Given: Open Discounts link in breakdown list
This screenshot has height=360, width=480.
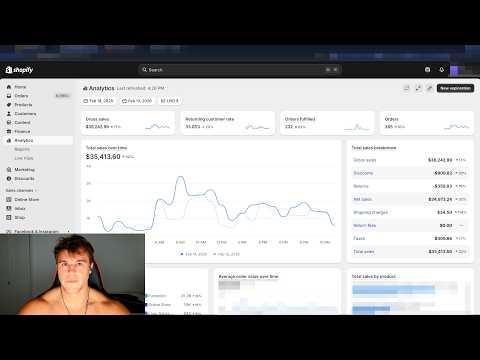Looking at the screenshot, I should tap(363, 173).
